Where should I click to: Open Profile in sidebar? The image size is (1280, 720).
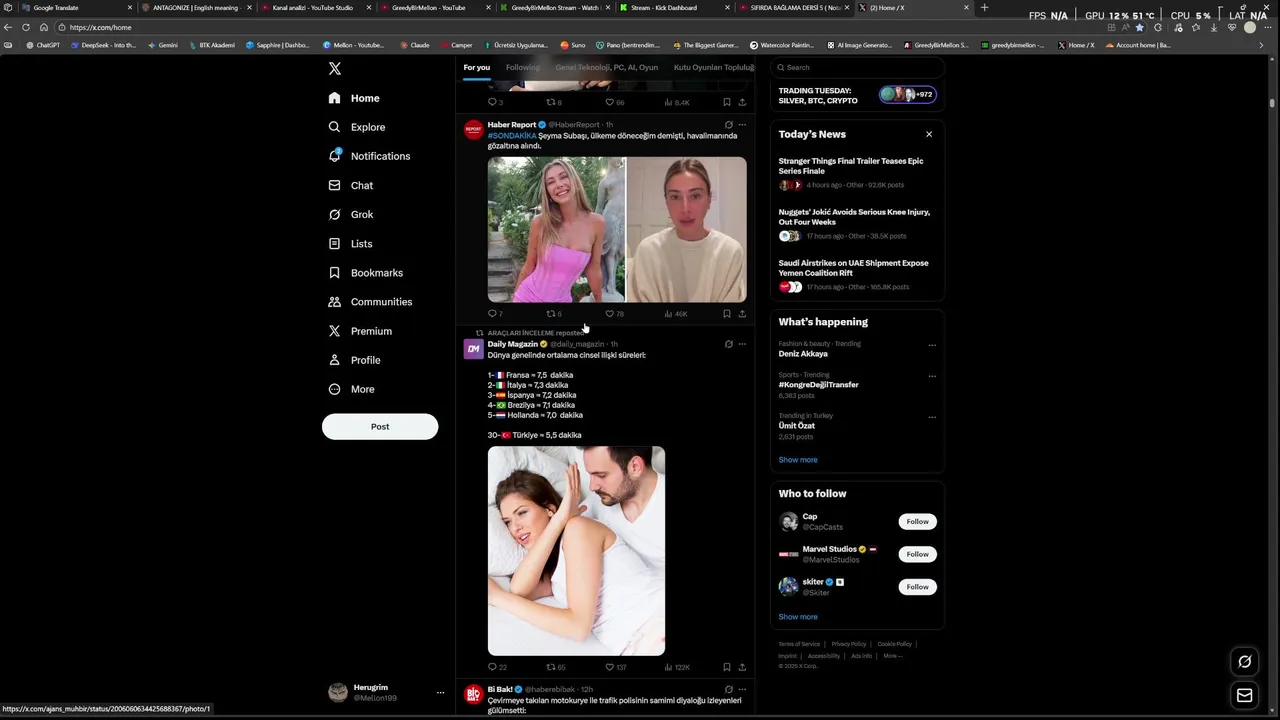pyautogui.click(x=354, y=359)
